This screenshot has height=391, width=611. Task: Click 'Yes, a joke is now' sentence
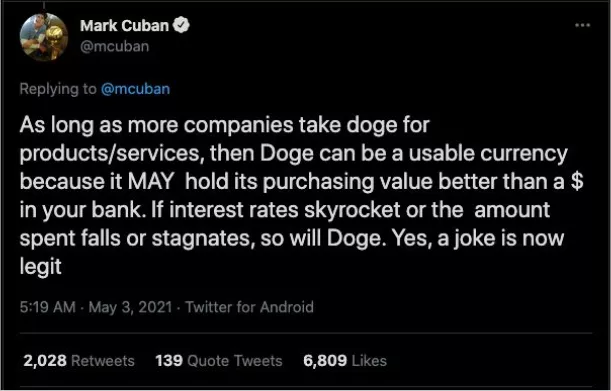(478, 239)
